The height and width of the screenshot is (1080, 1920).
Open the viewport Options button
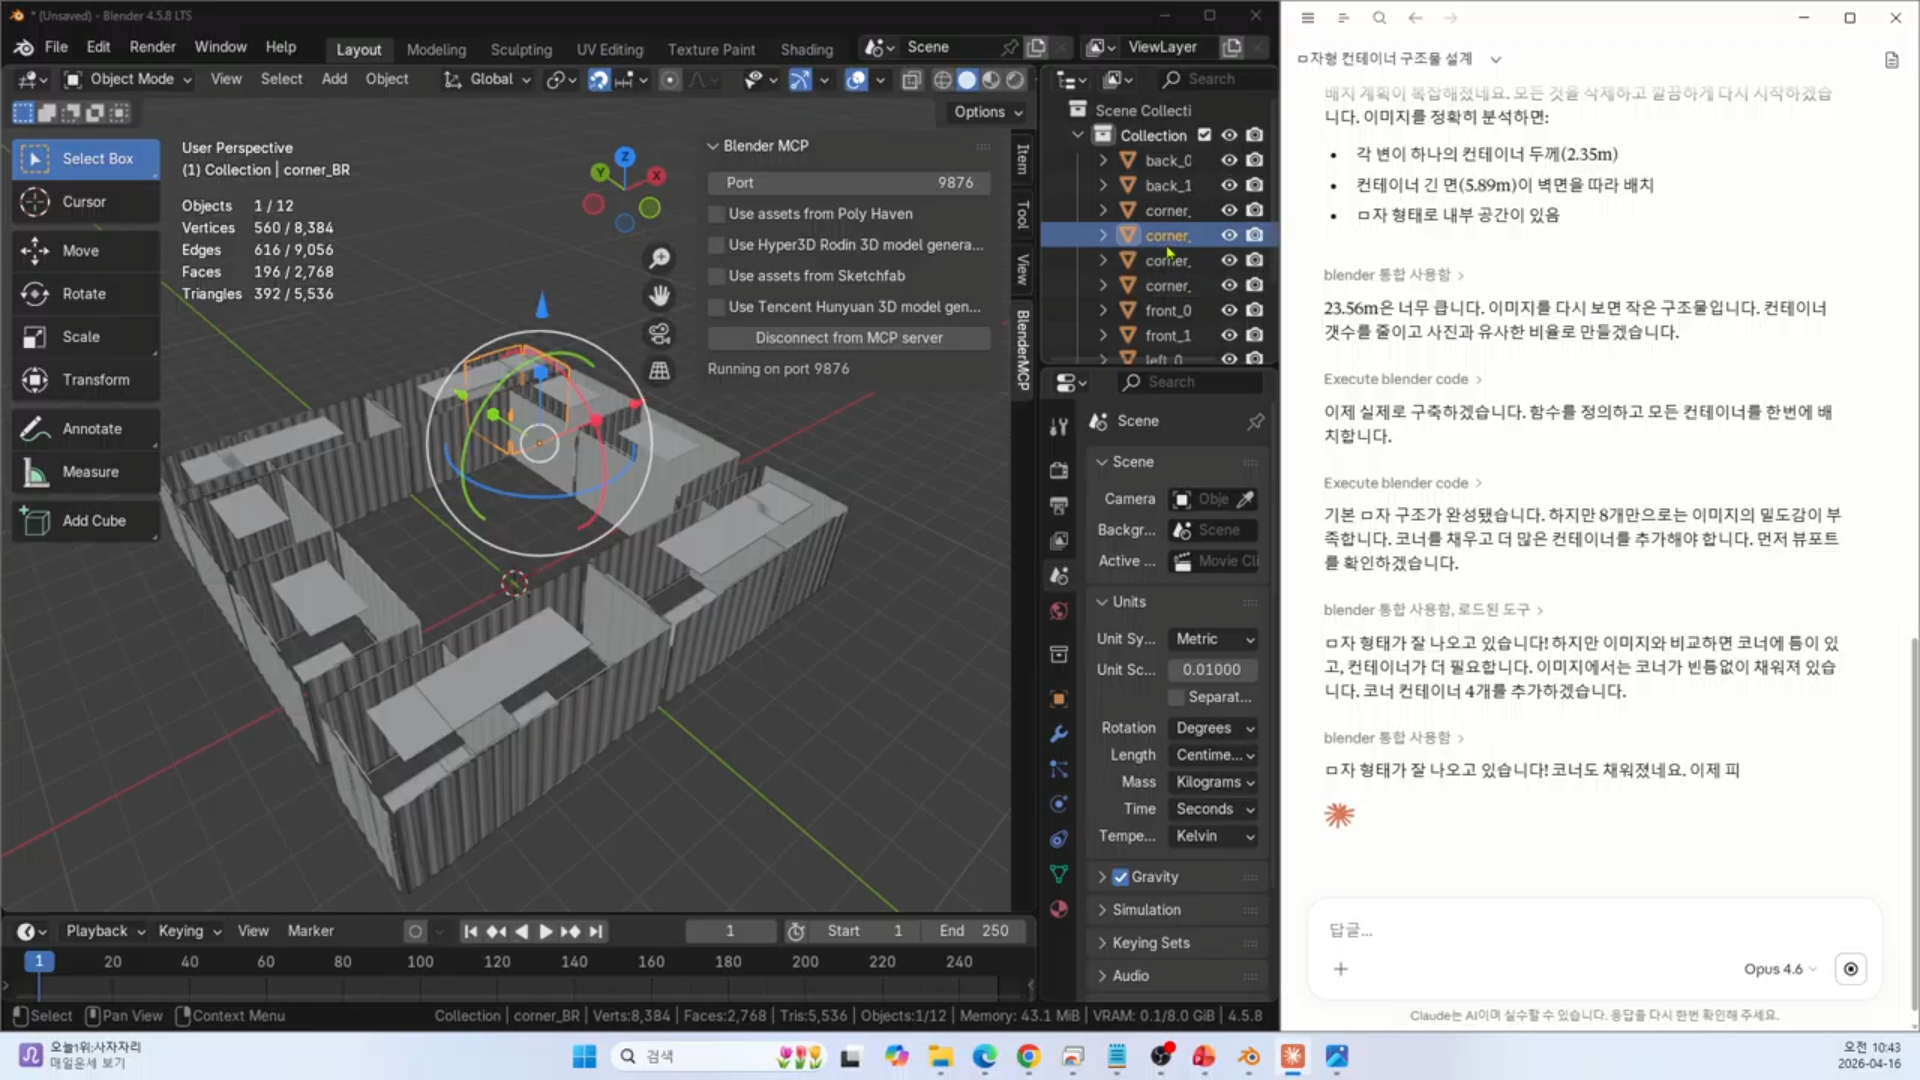(x=988, y=112)
